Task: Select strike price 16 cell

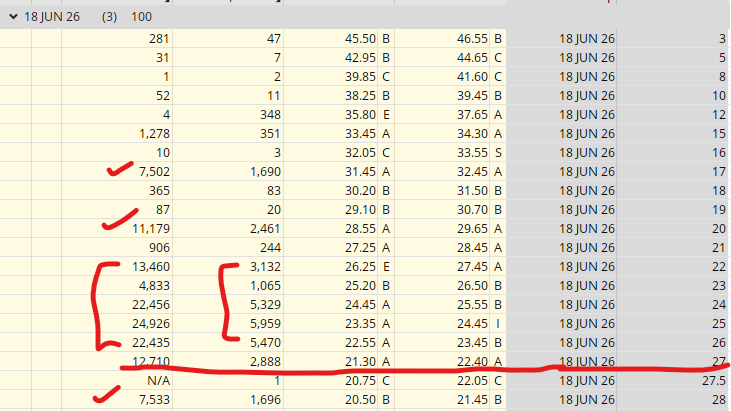Action: click(x=719, y=153)
